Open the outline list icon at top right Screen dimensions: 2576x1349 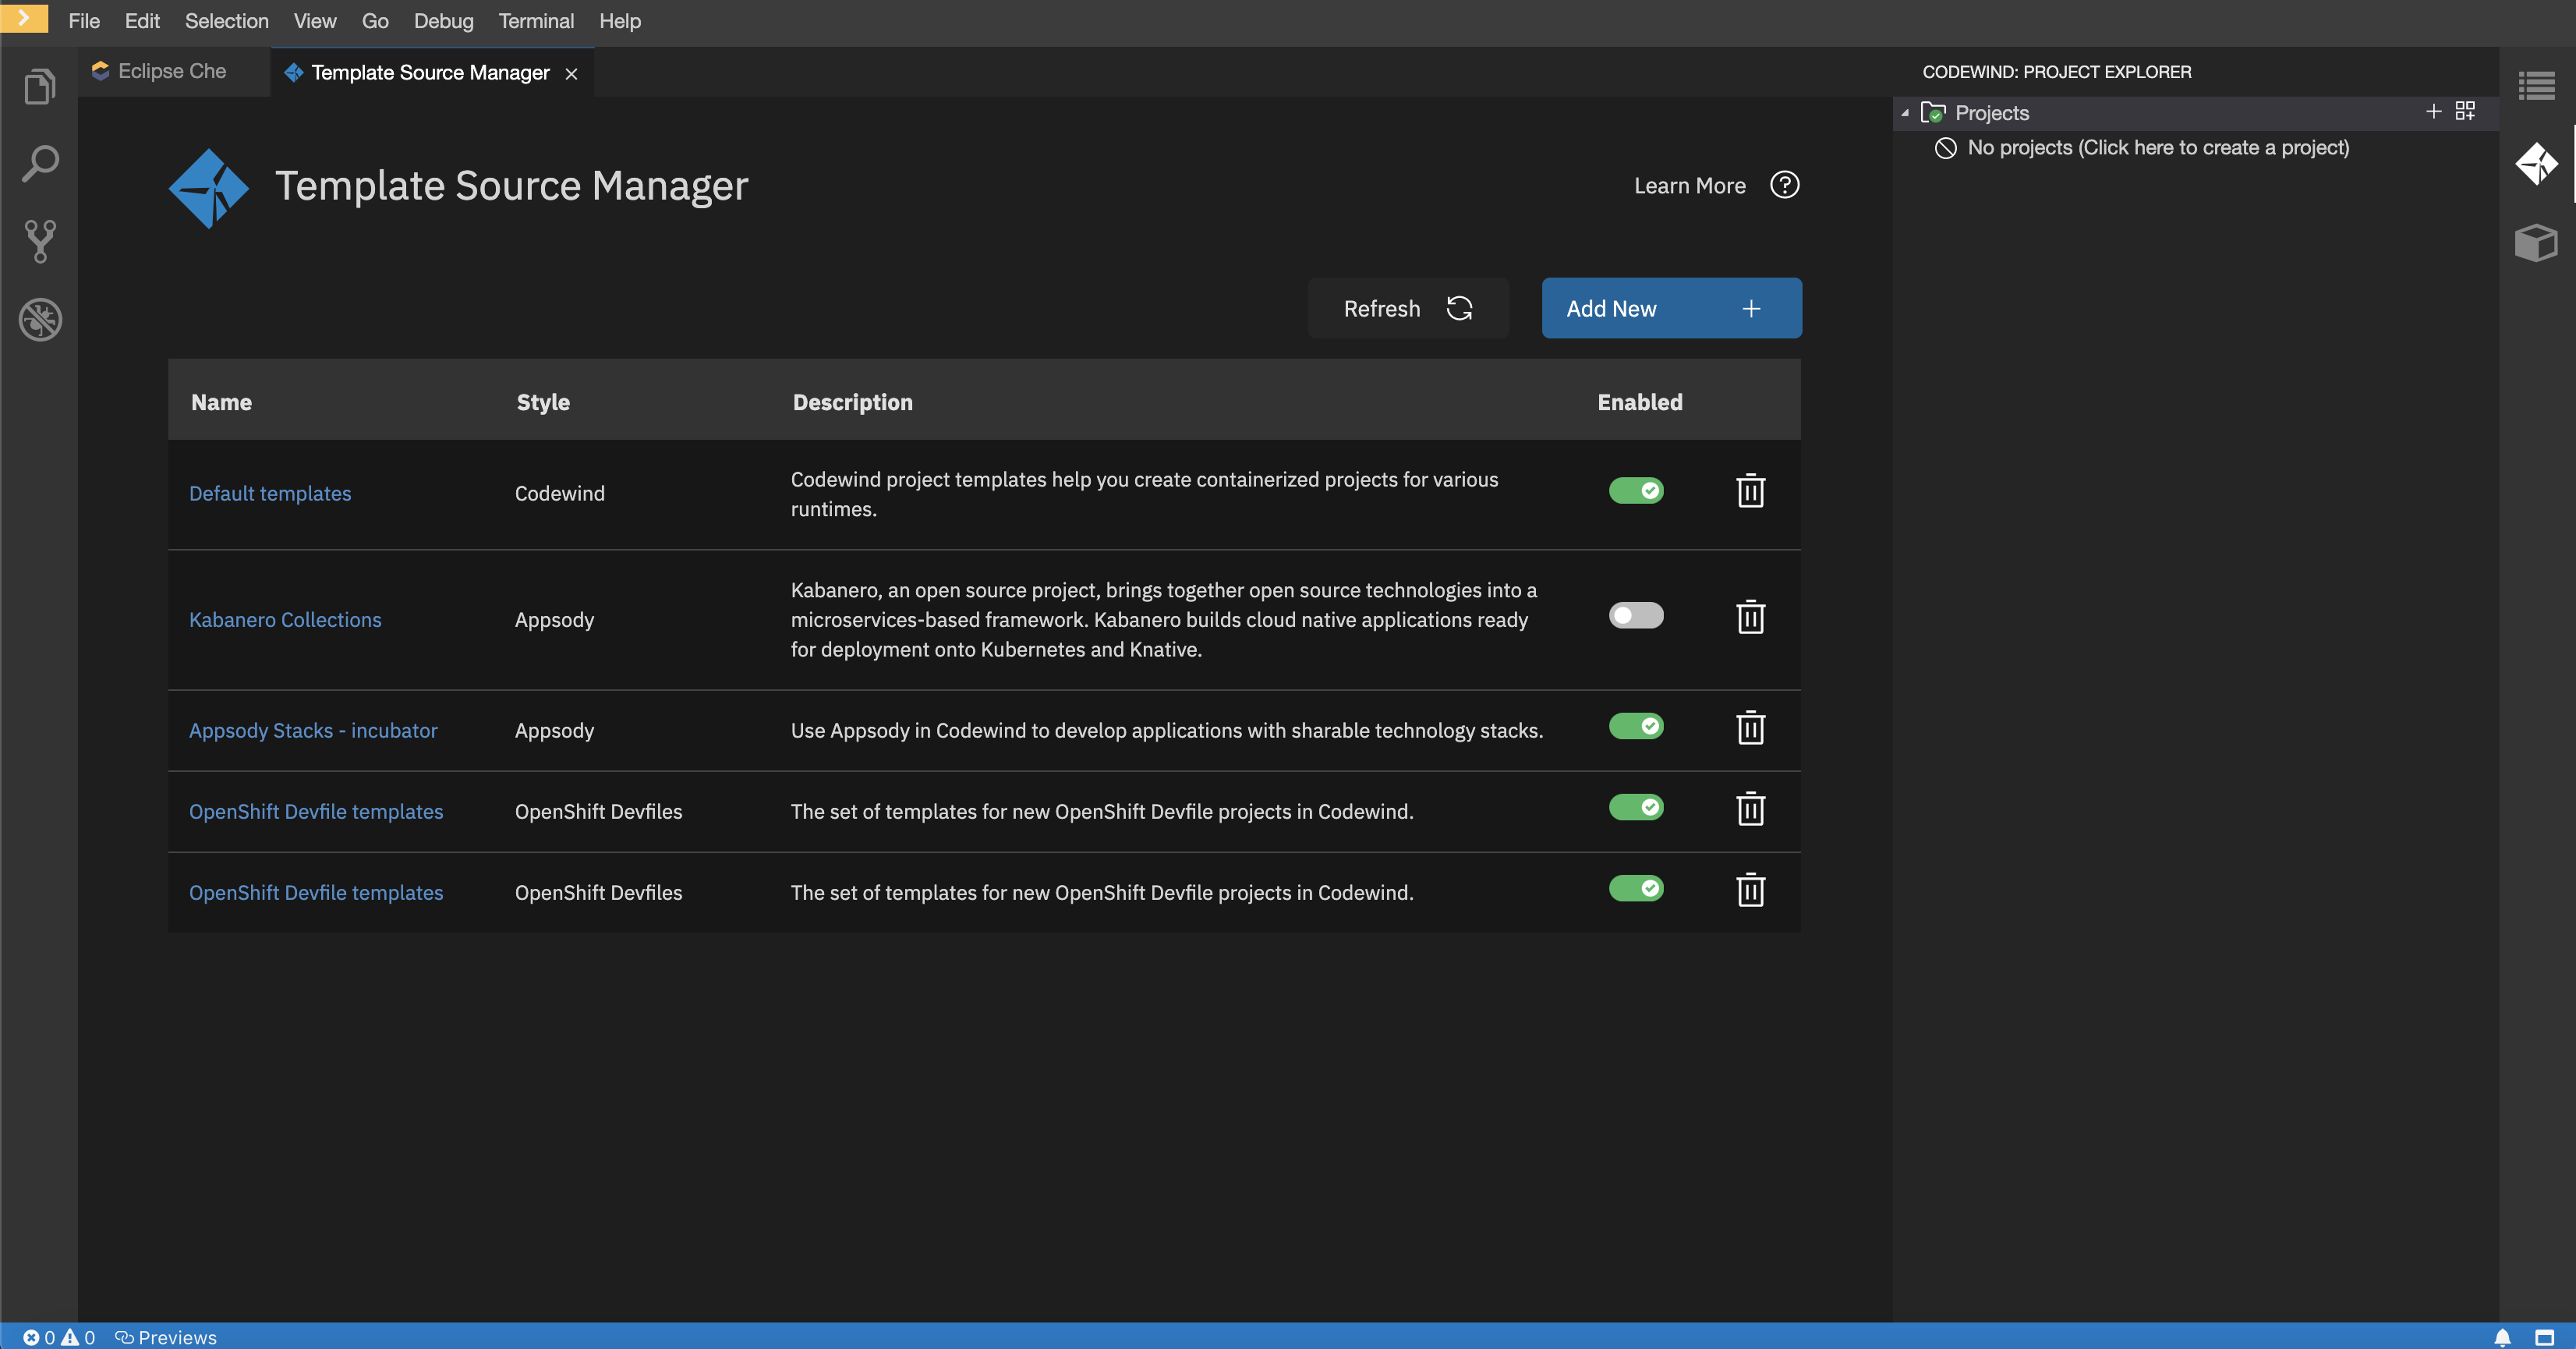2537,86
